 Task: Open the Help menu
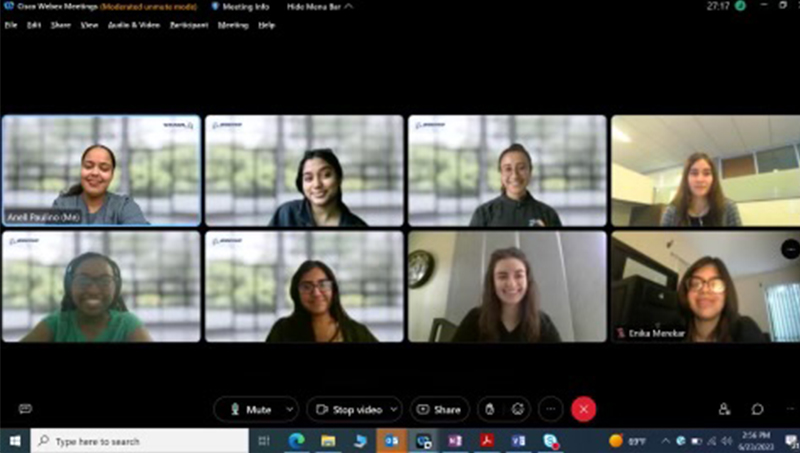(266, 25)
